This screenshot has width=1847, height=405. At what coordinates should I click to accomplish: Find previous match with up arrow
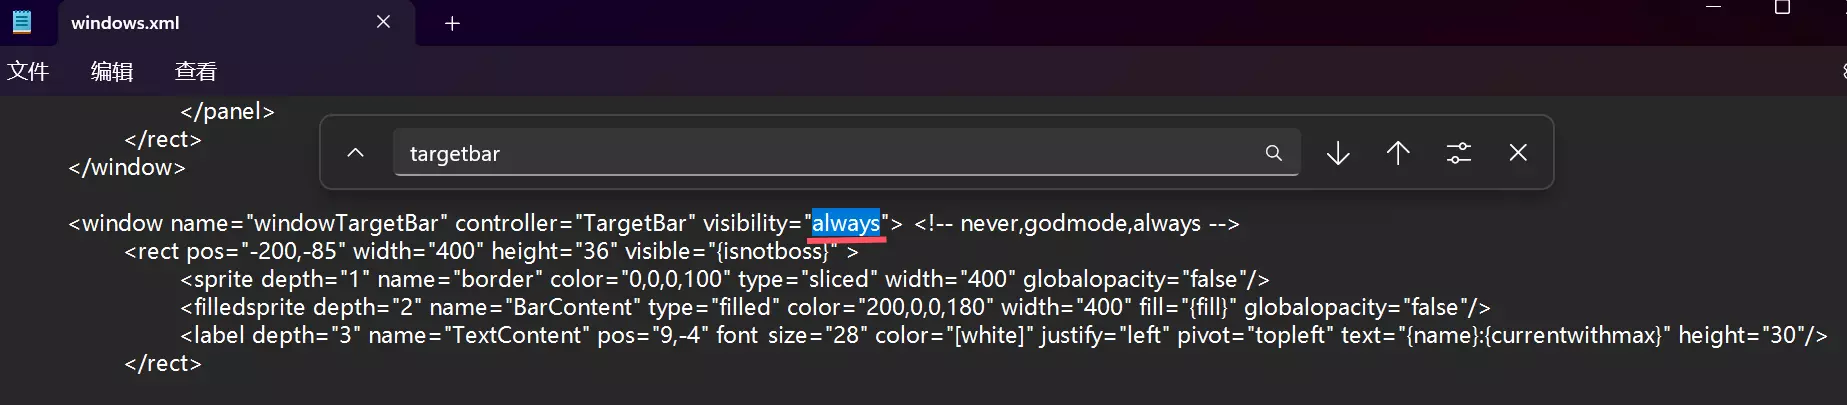[x=1398, y=153]
